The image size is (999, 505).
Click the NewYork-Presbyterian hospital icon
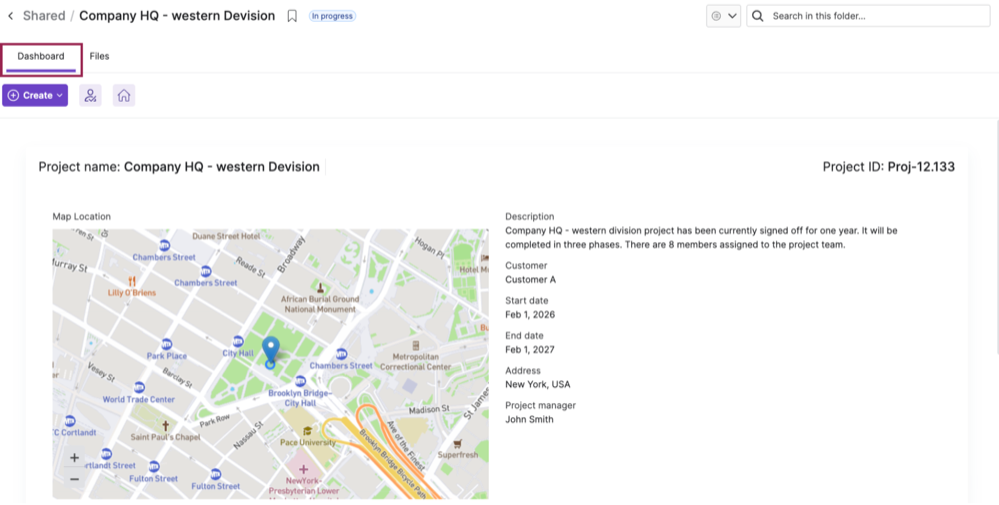[303, 470]
